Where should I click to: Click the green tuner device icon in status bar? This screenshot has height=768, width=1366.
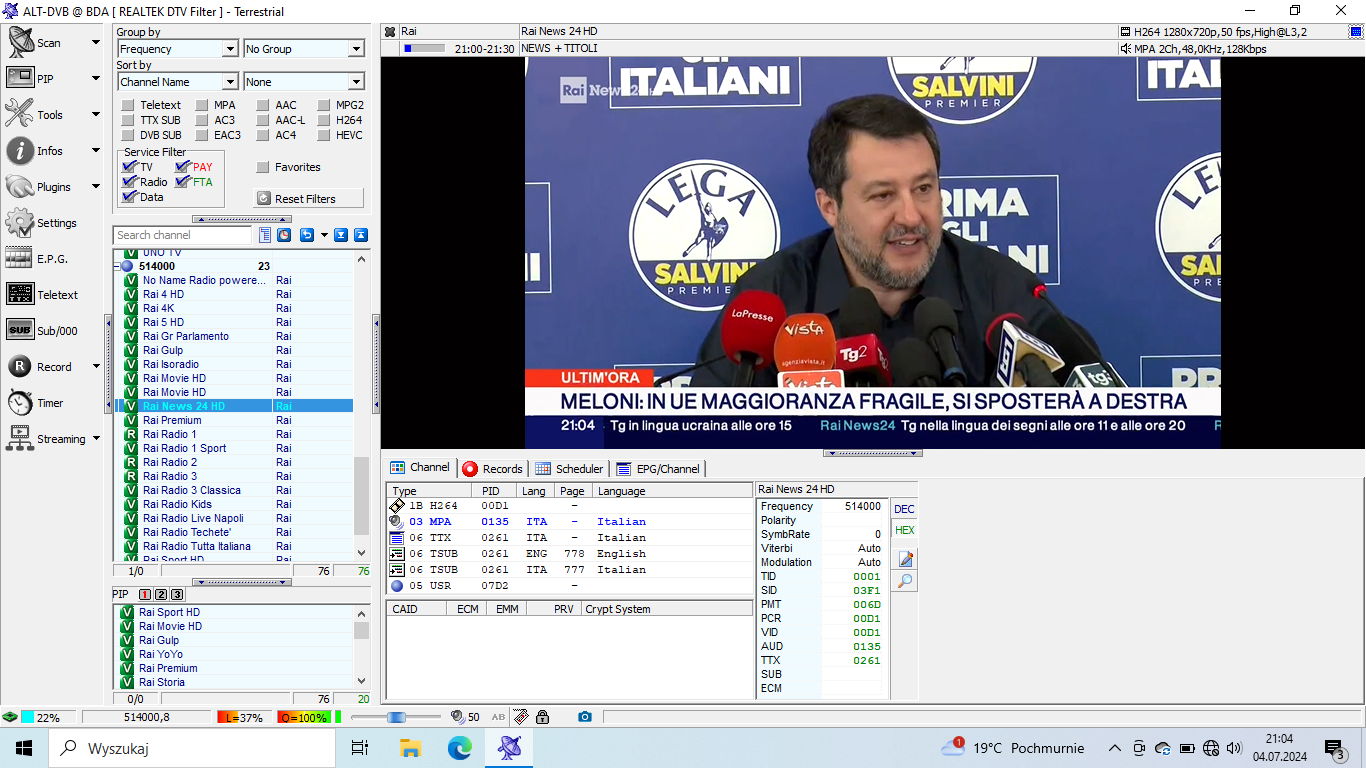click(10, 717)
